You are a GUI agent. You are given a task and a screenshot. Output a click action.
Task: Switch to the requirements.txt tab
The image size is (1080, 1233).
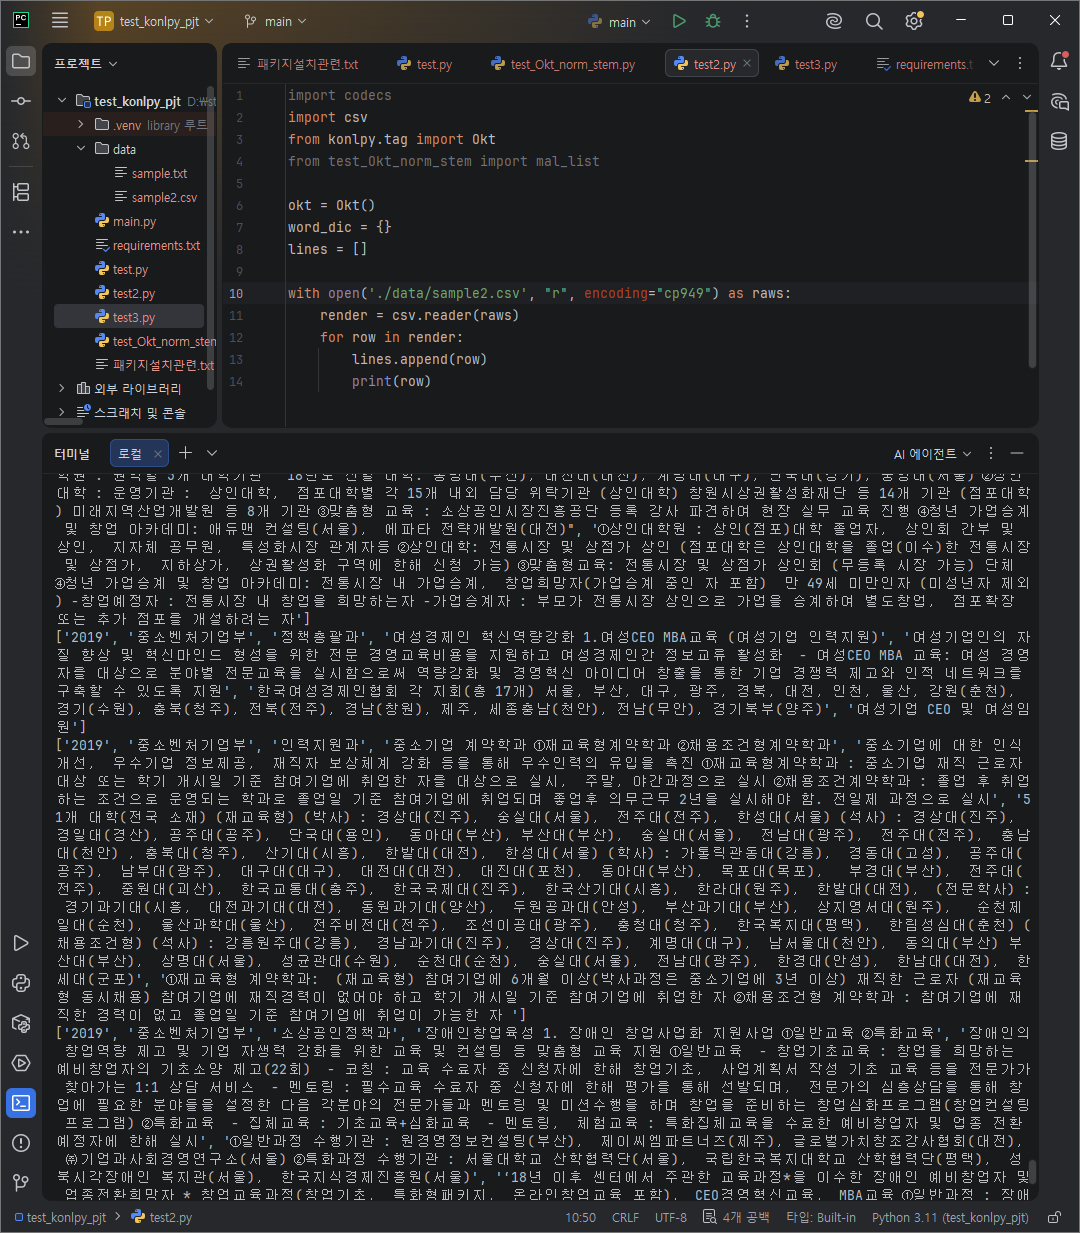pyautogui.click(x=924, y=64)
